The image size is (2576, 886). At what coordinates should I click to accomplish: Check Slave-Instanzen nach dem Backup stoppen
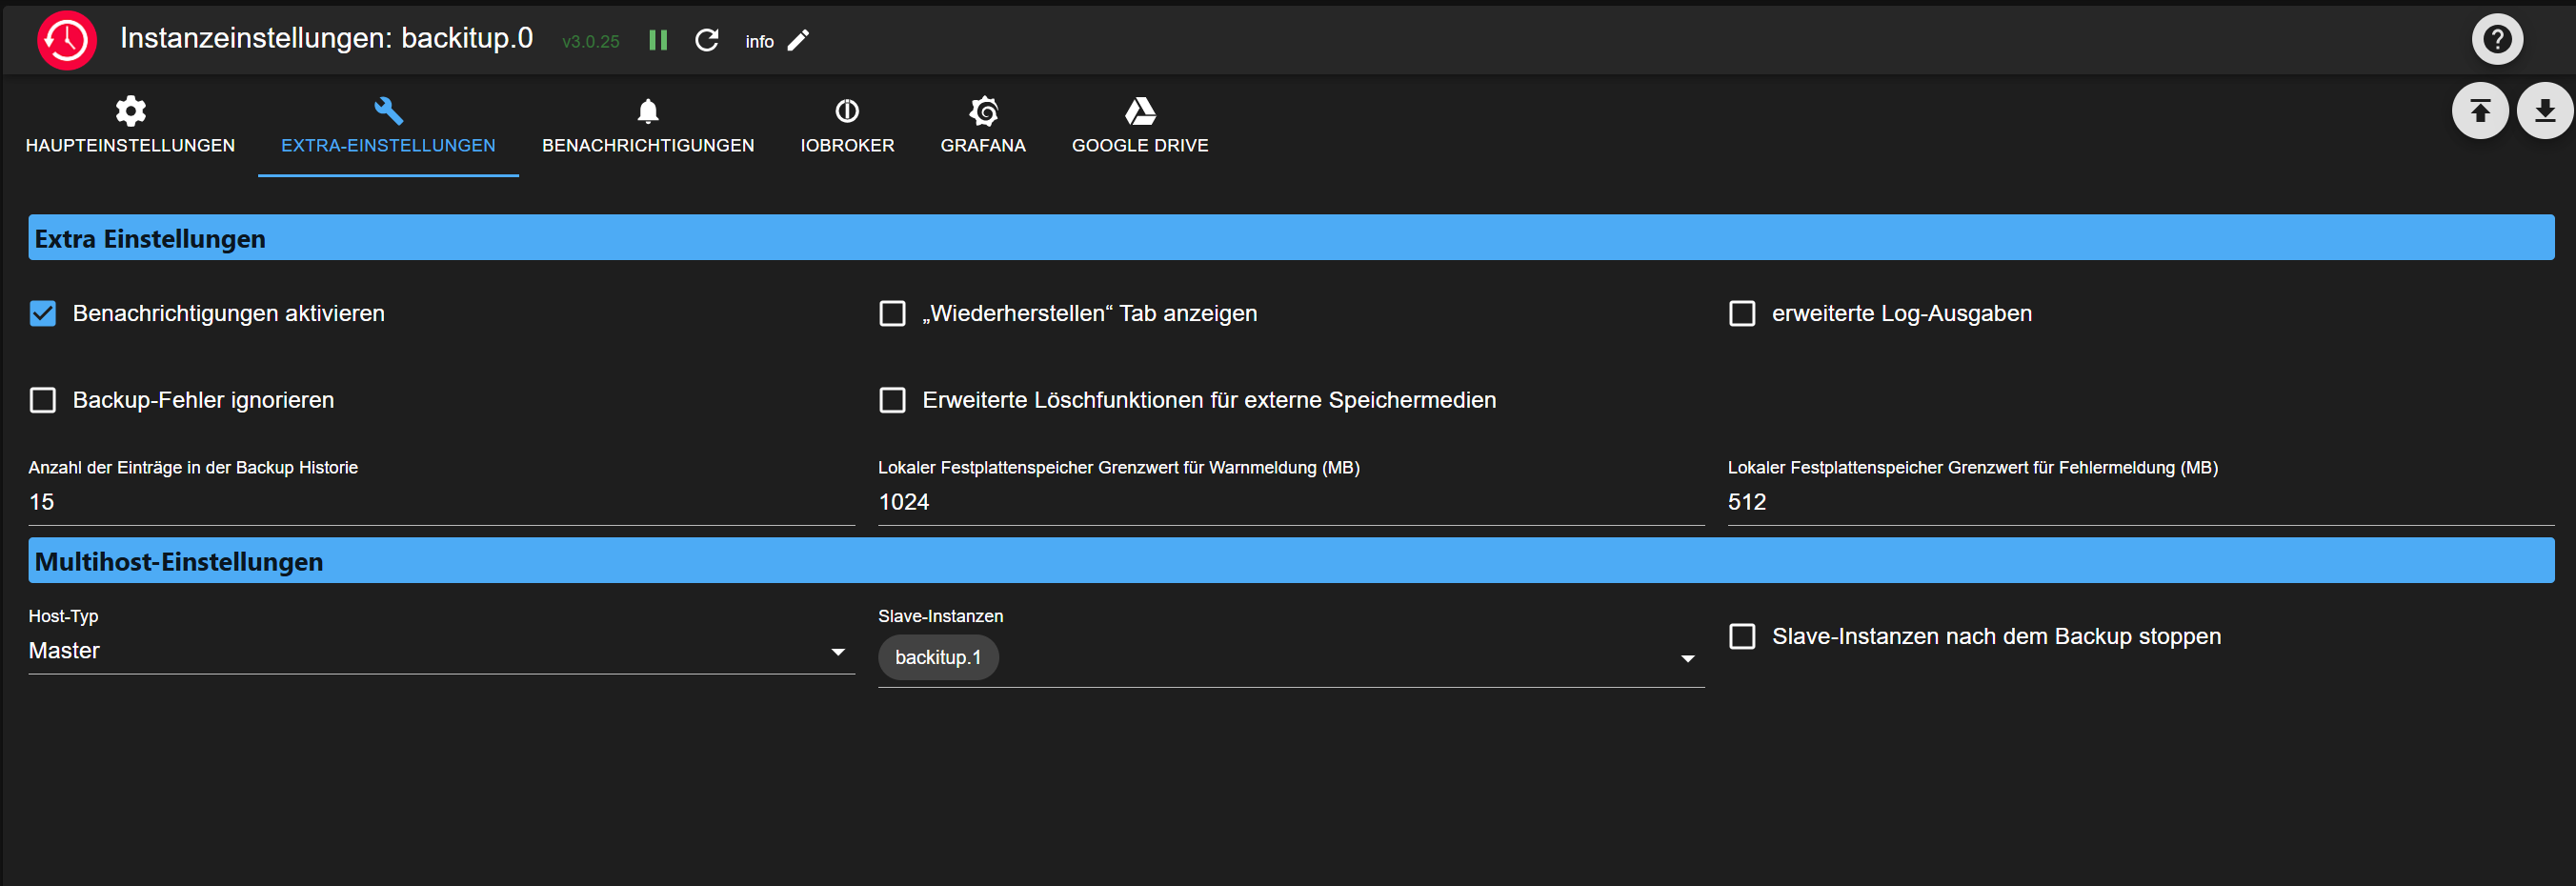tap(1741, 637)
